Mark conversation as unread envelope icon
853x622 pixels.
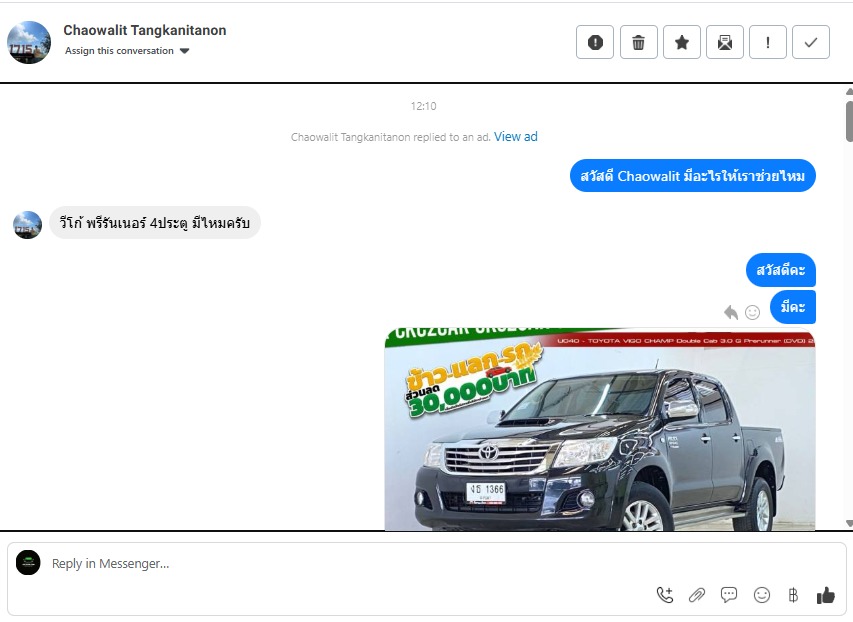click(725, 42)
